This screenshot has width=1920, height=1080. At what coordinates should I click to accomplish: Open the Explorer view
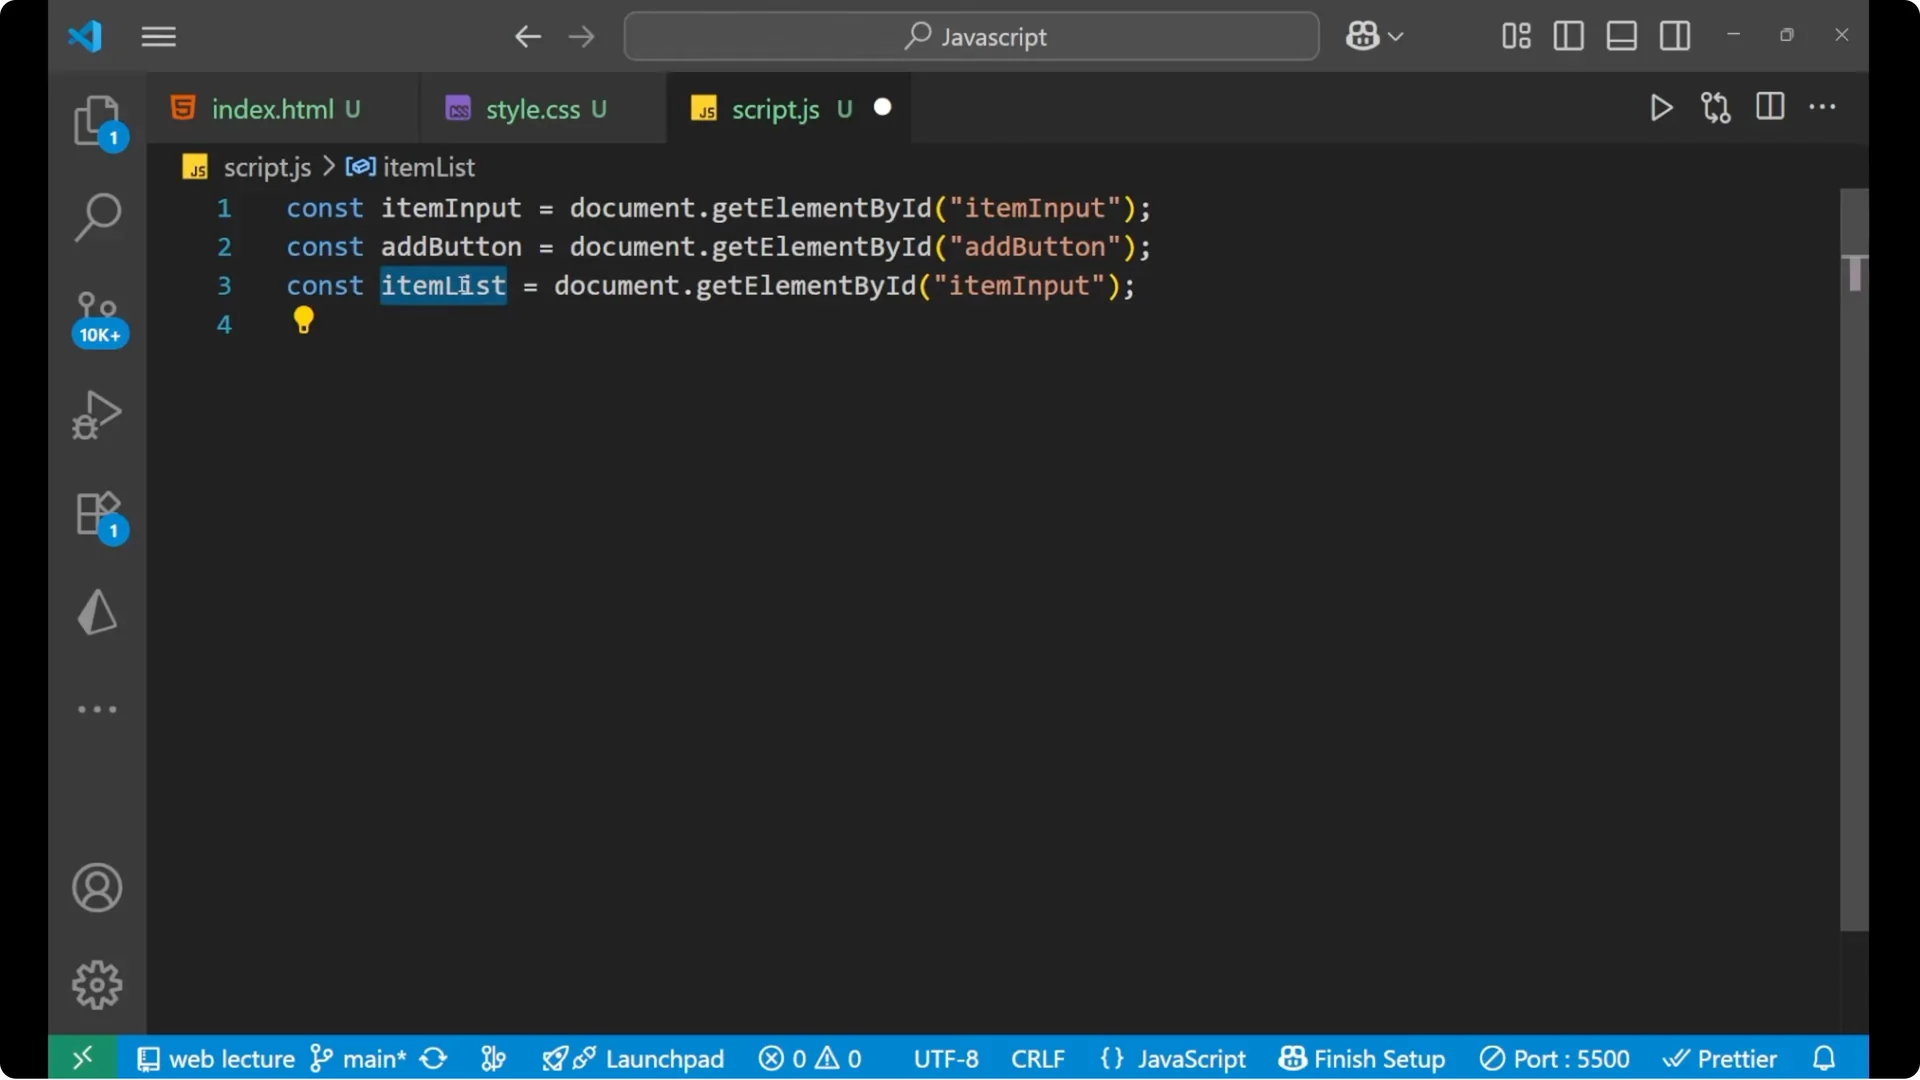(97, 120)
